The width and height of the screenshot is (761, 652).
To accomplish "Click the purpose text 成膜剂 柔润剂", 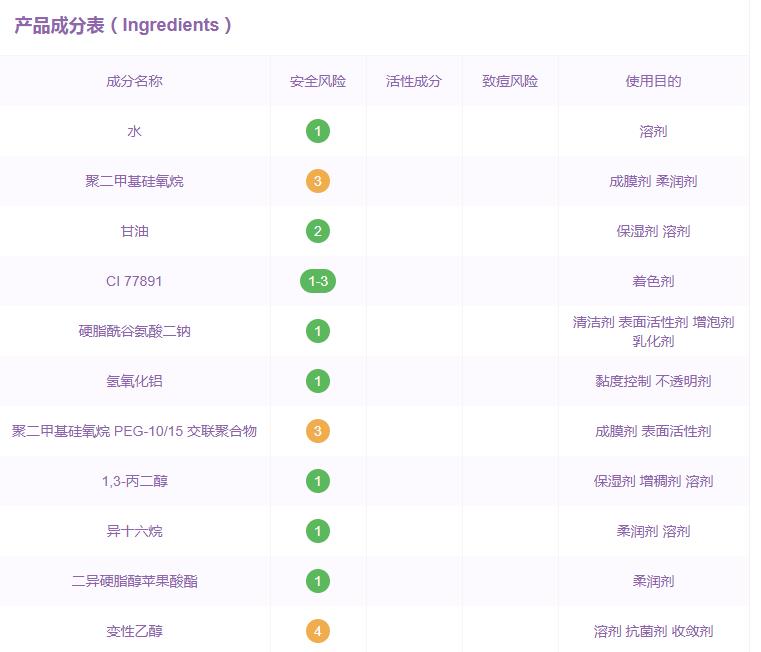I will point(653,181).
